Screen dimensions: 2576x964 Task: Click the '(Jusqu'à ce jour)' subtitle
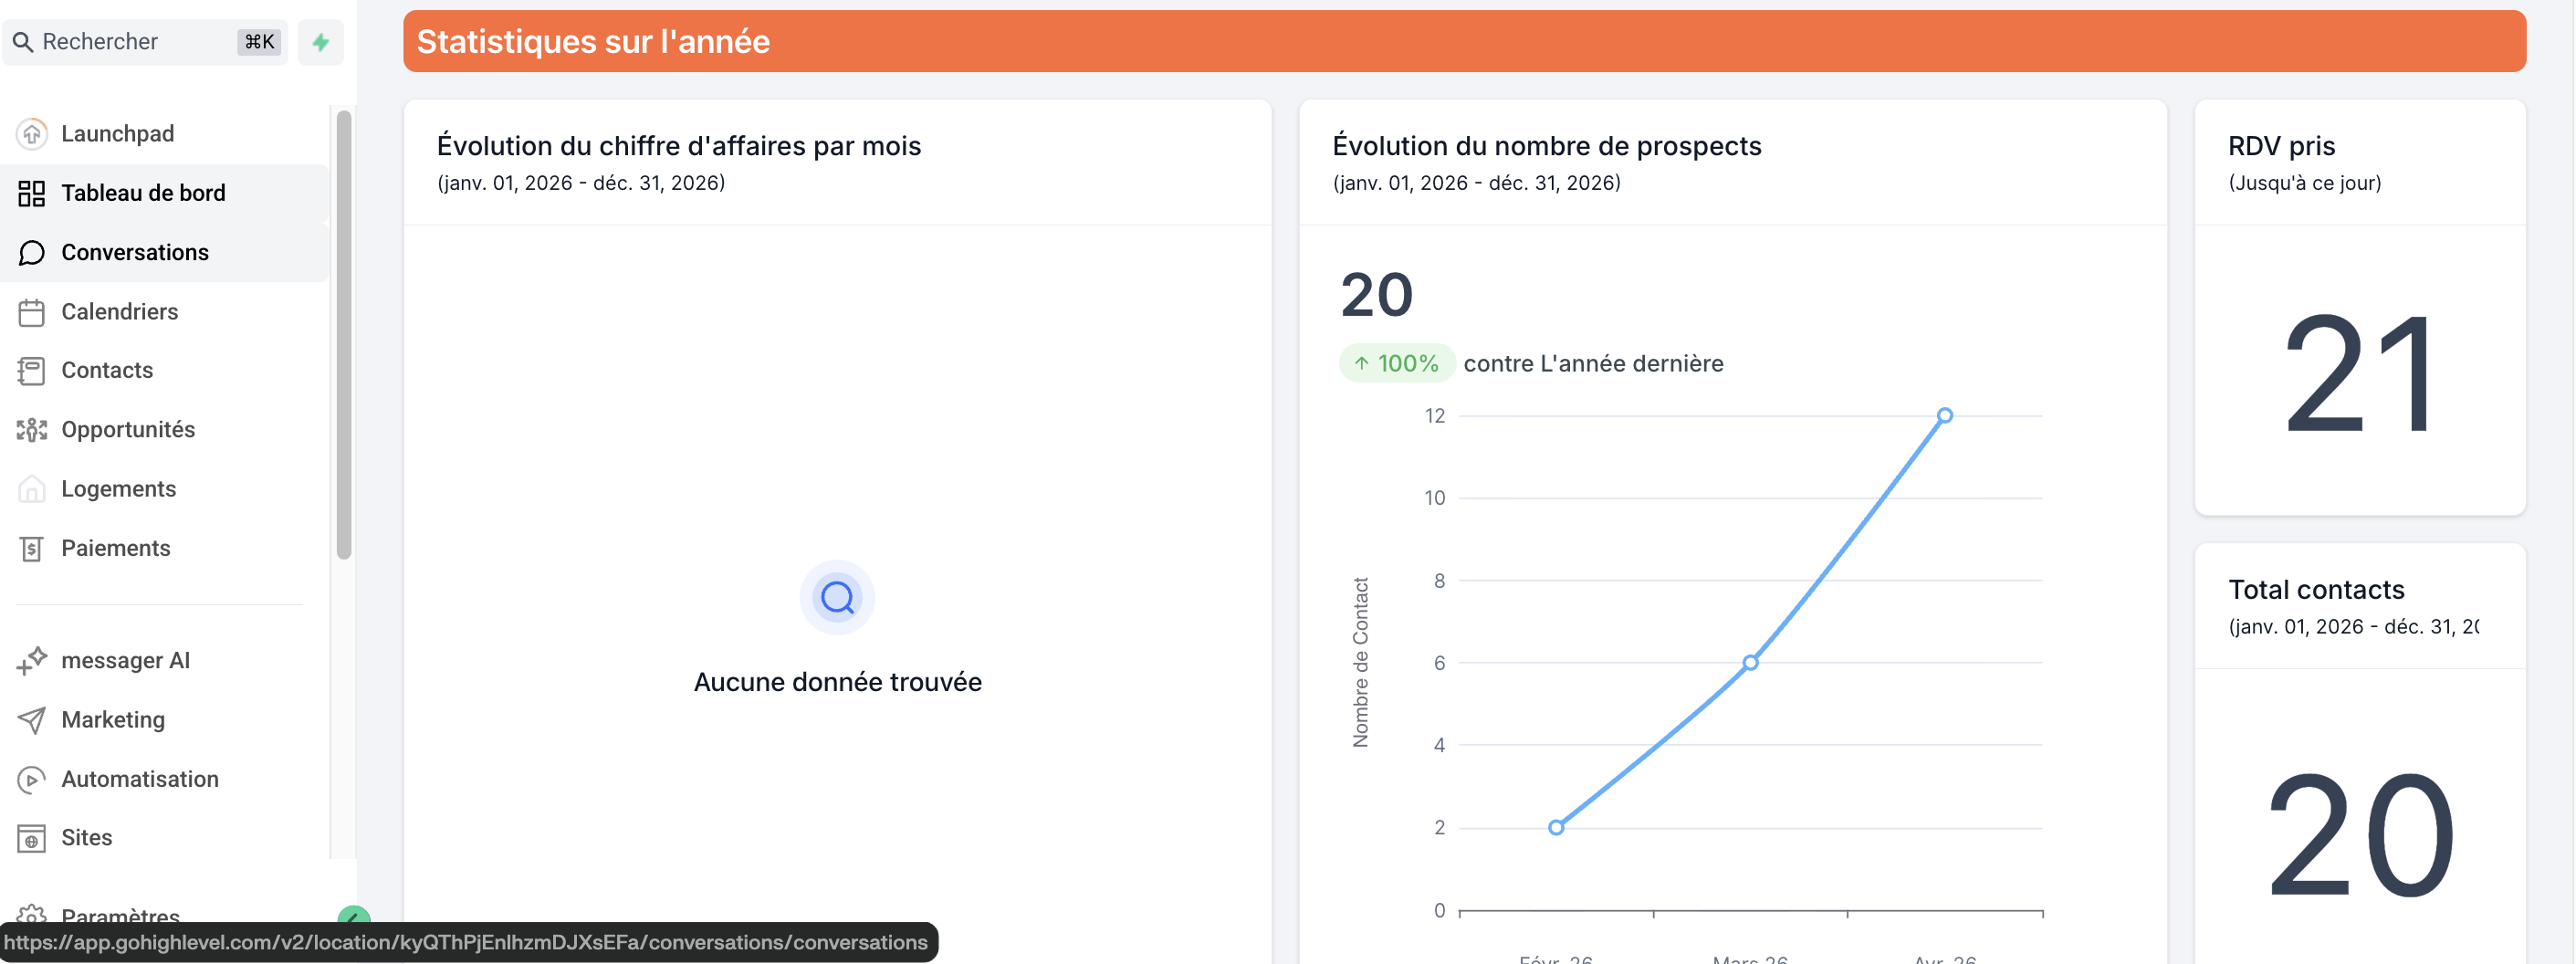2305,183
